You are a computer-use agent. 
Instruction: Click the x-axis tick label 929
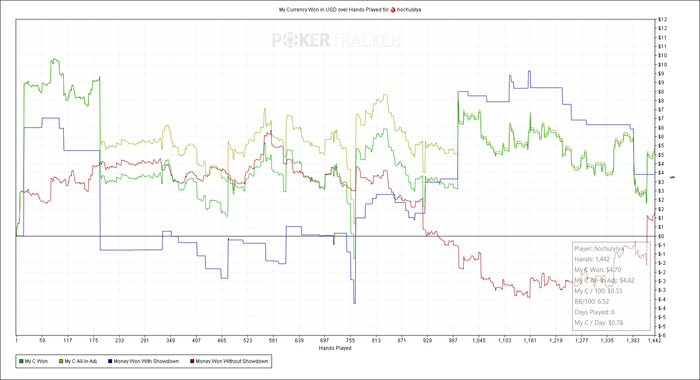pos(428,341)
